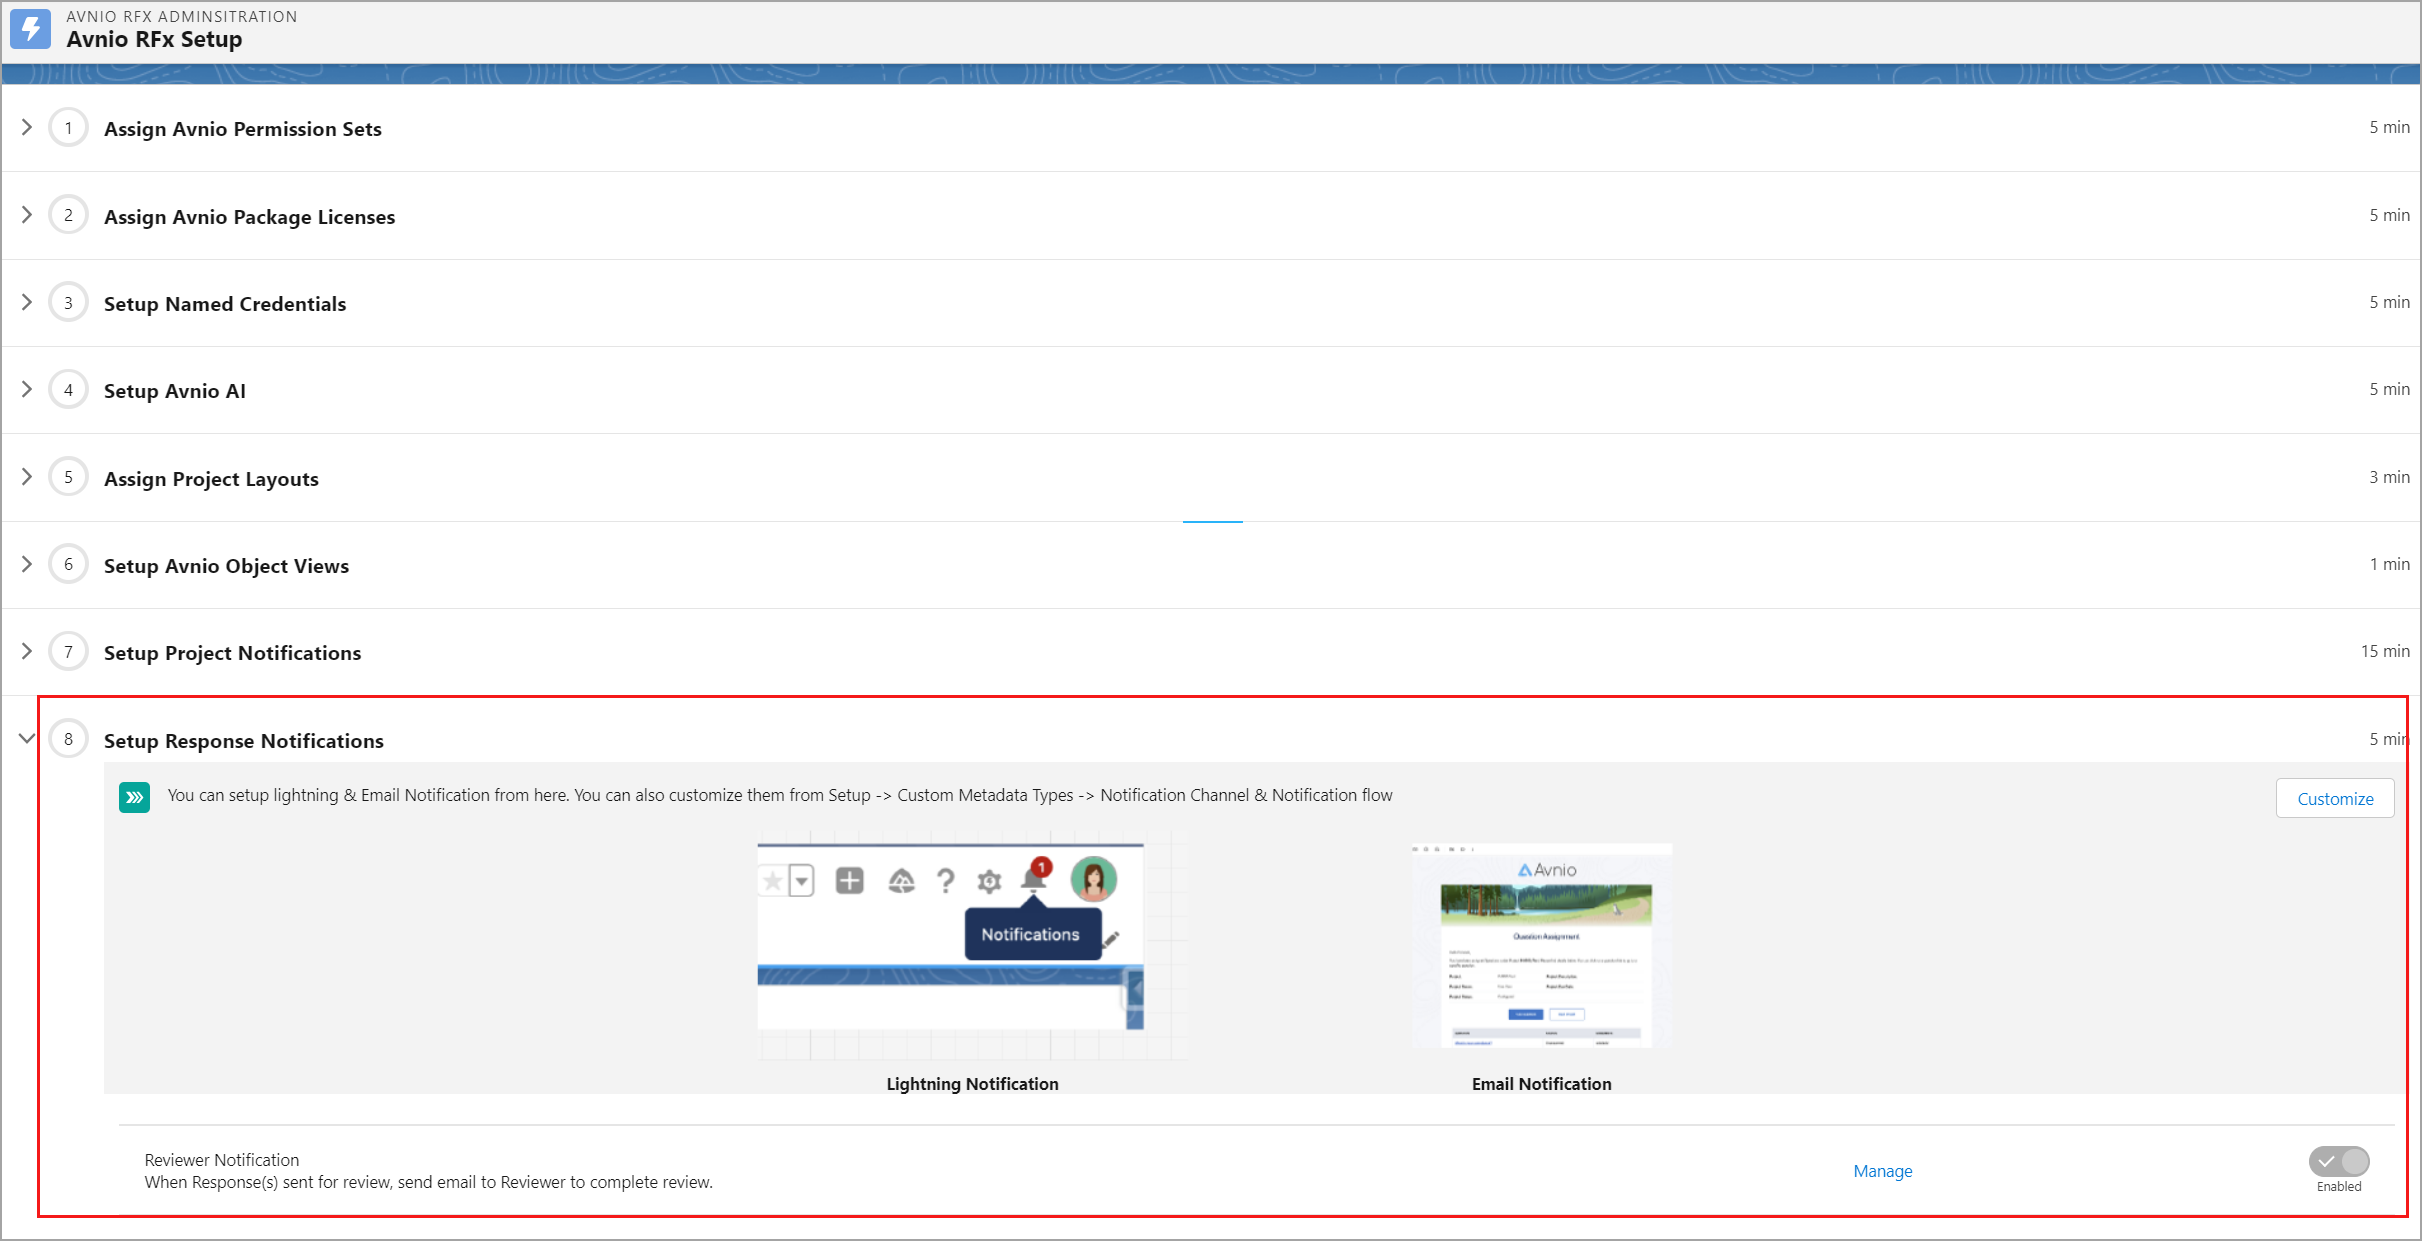Select the Assign Avnio Permission Sets title
Image resolution: width=2422 pixels, height=1241 pixels.
[243, 129]
